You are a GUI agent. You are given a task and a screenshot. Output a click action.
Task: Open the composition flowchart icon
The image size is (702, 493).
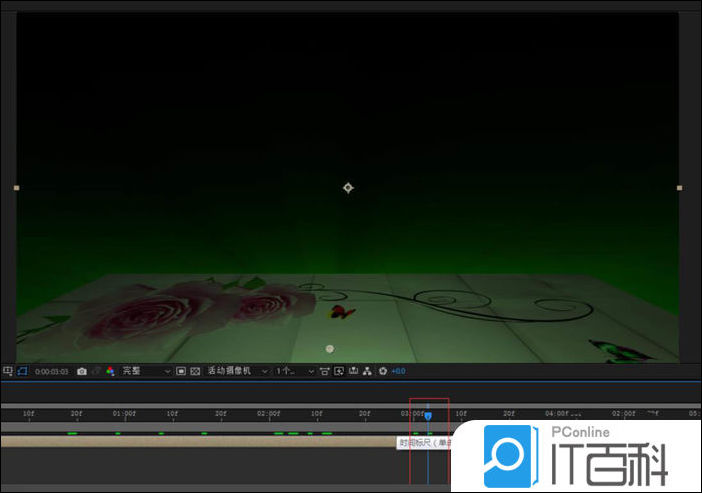(x=368, y=371)
